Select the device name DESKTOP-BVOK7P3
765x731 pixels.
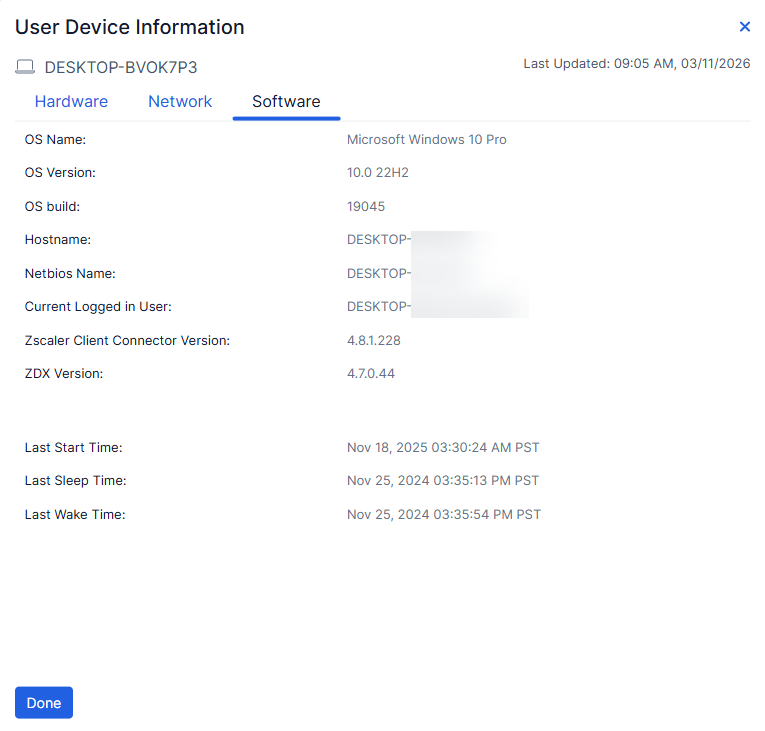point(121,67)
